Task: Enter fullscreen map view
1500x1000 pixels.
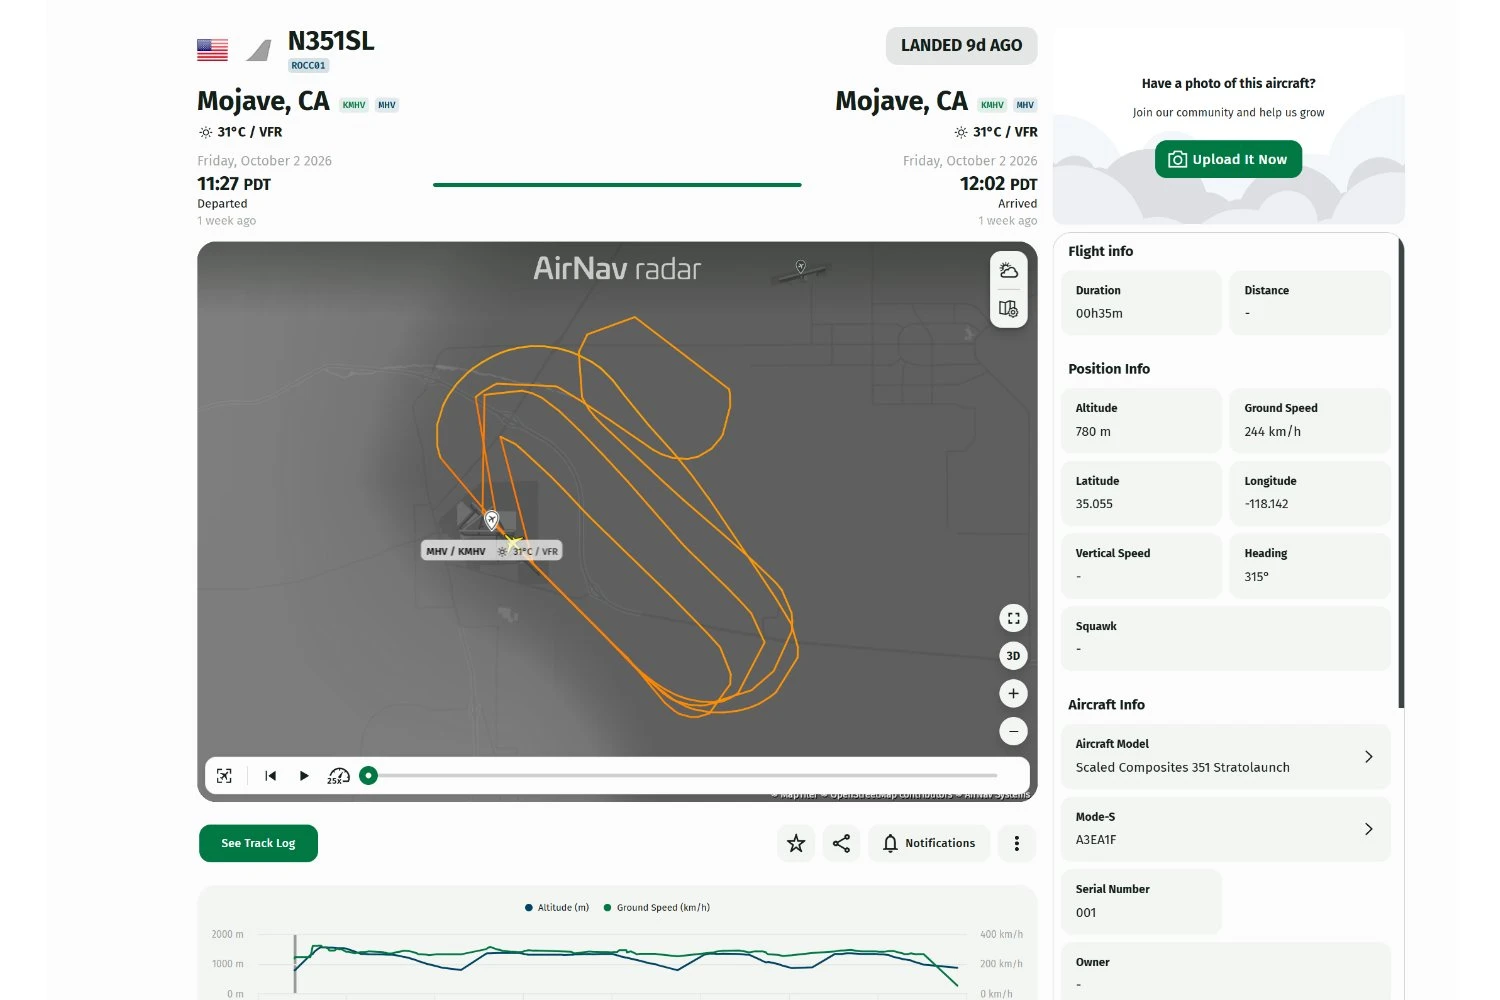Action: 1013,618
